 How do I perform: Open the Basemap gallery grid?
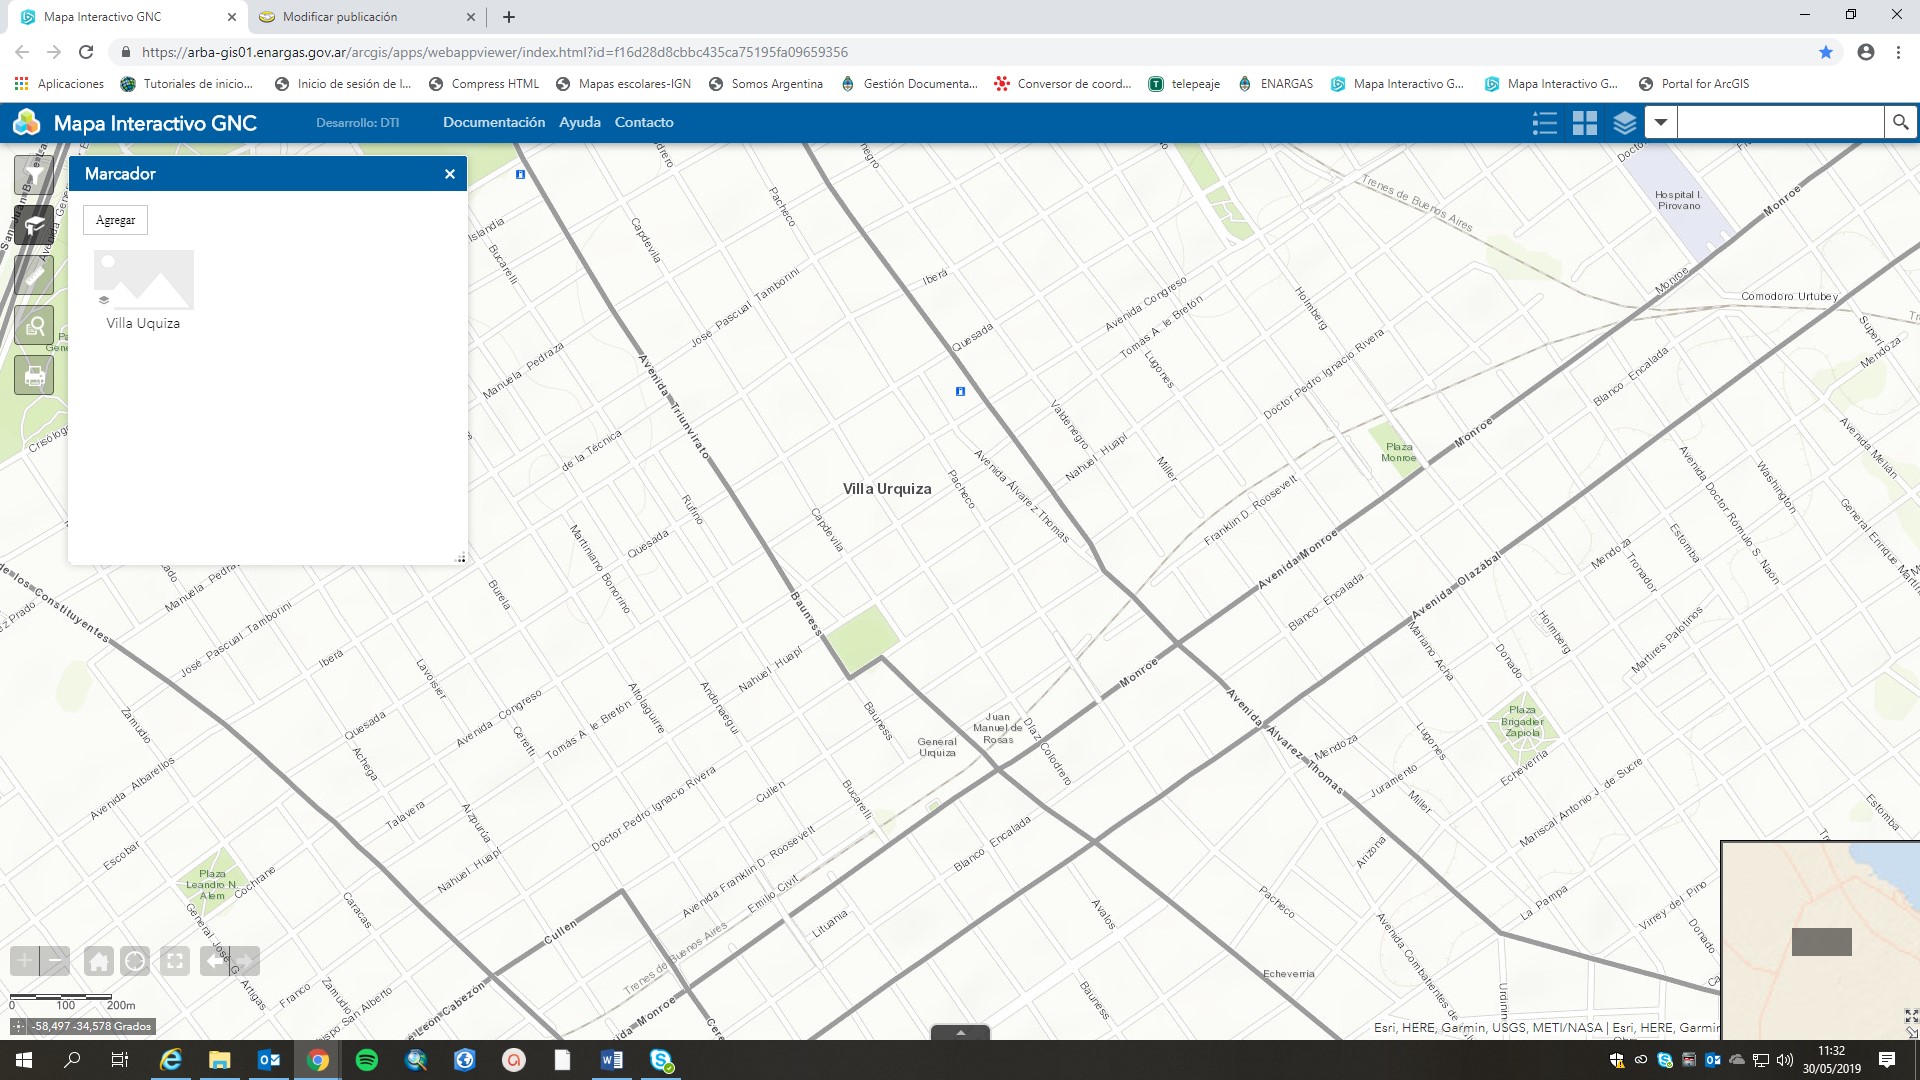tap(1585, 123)
